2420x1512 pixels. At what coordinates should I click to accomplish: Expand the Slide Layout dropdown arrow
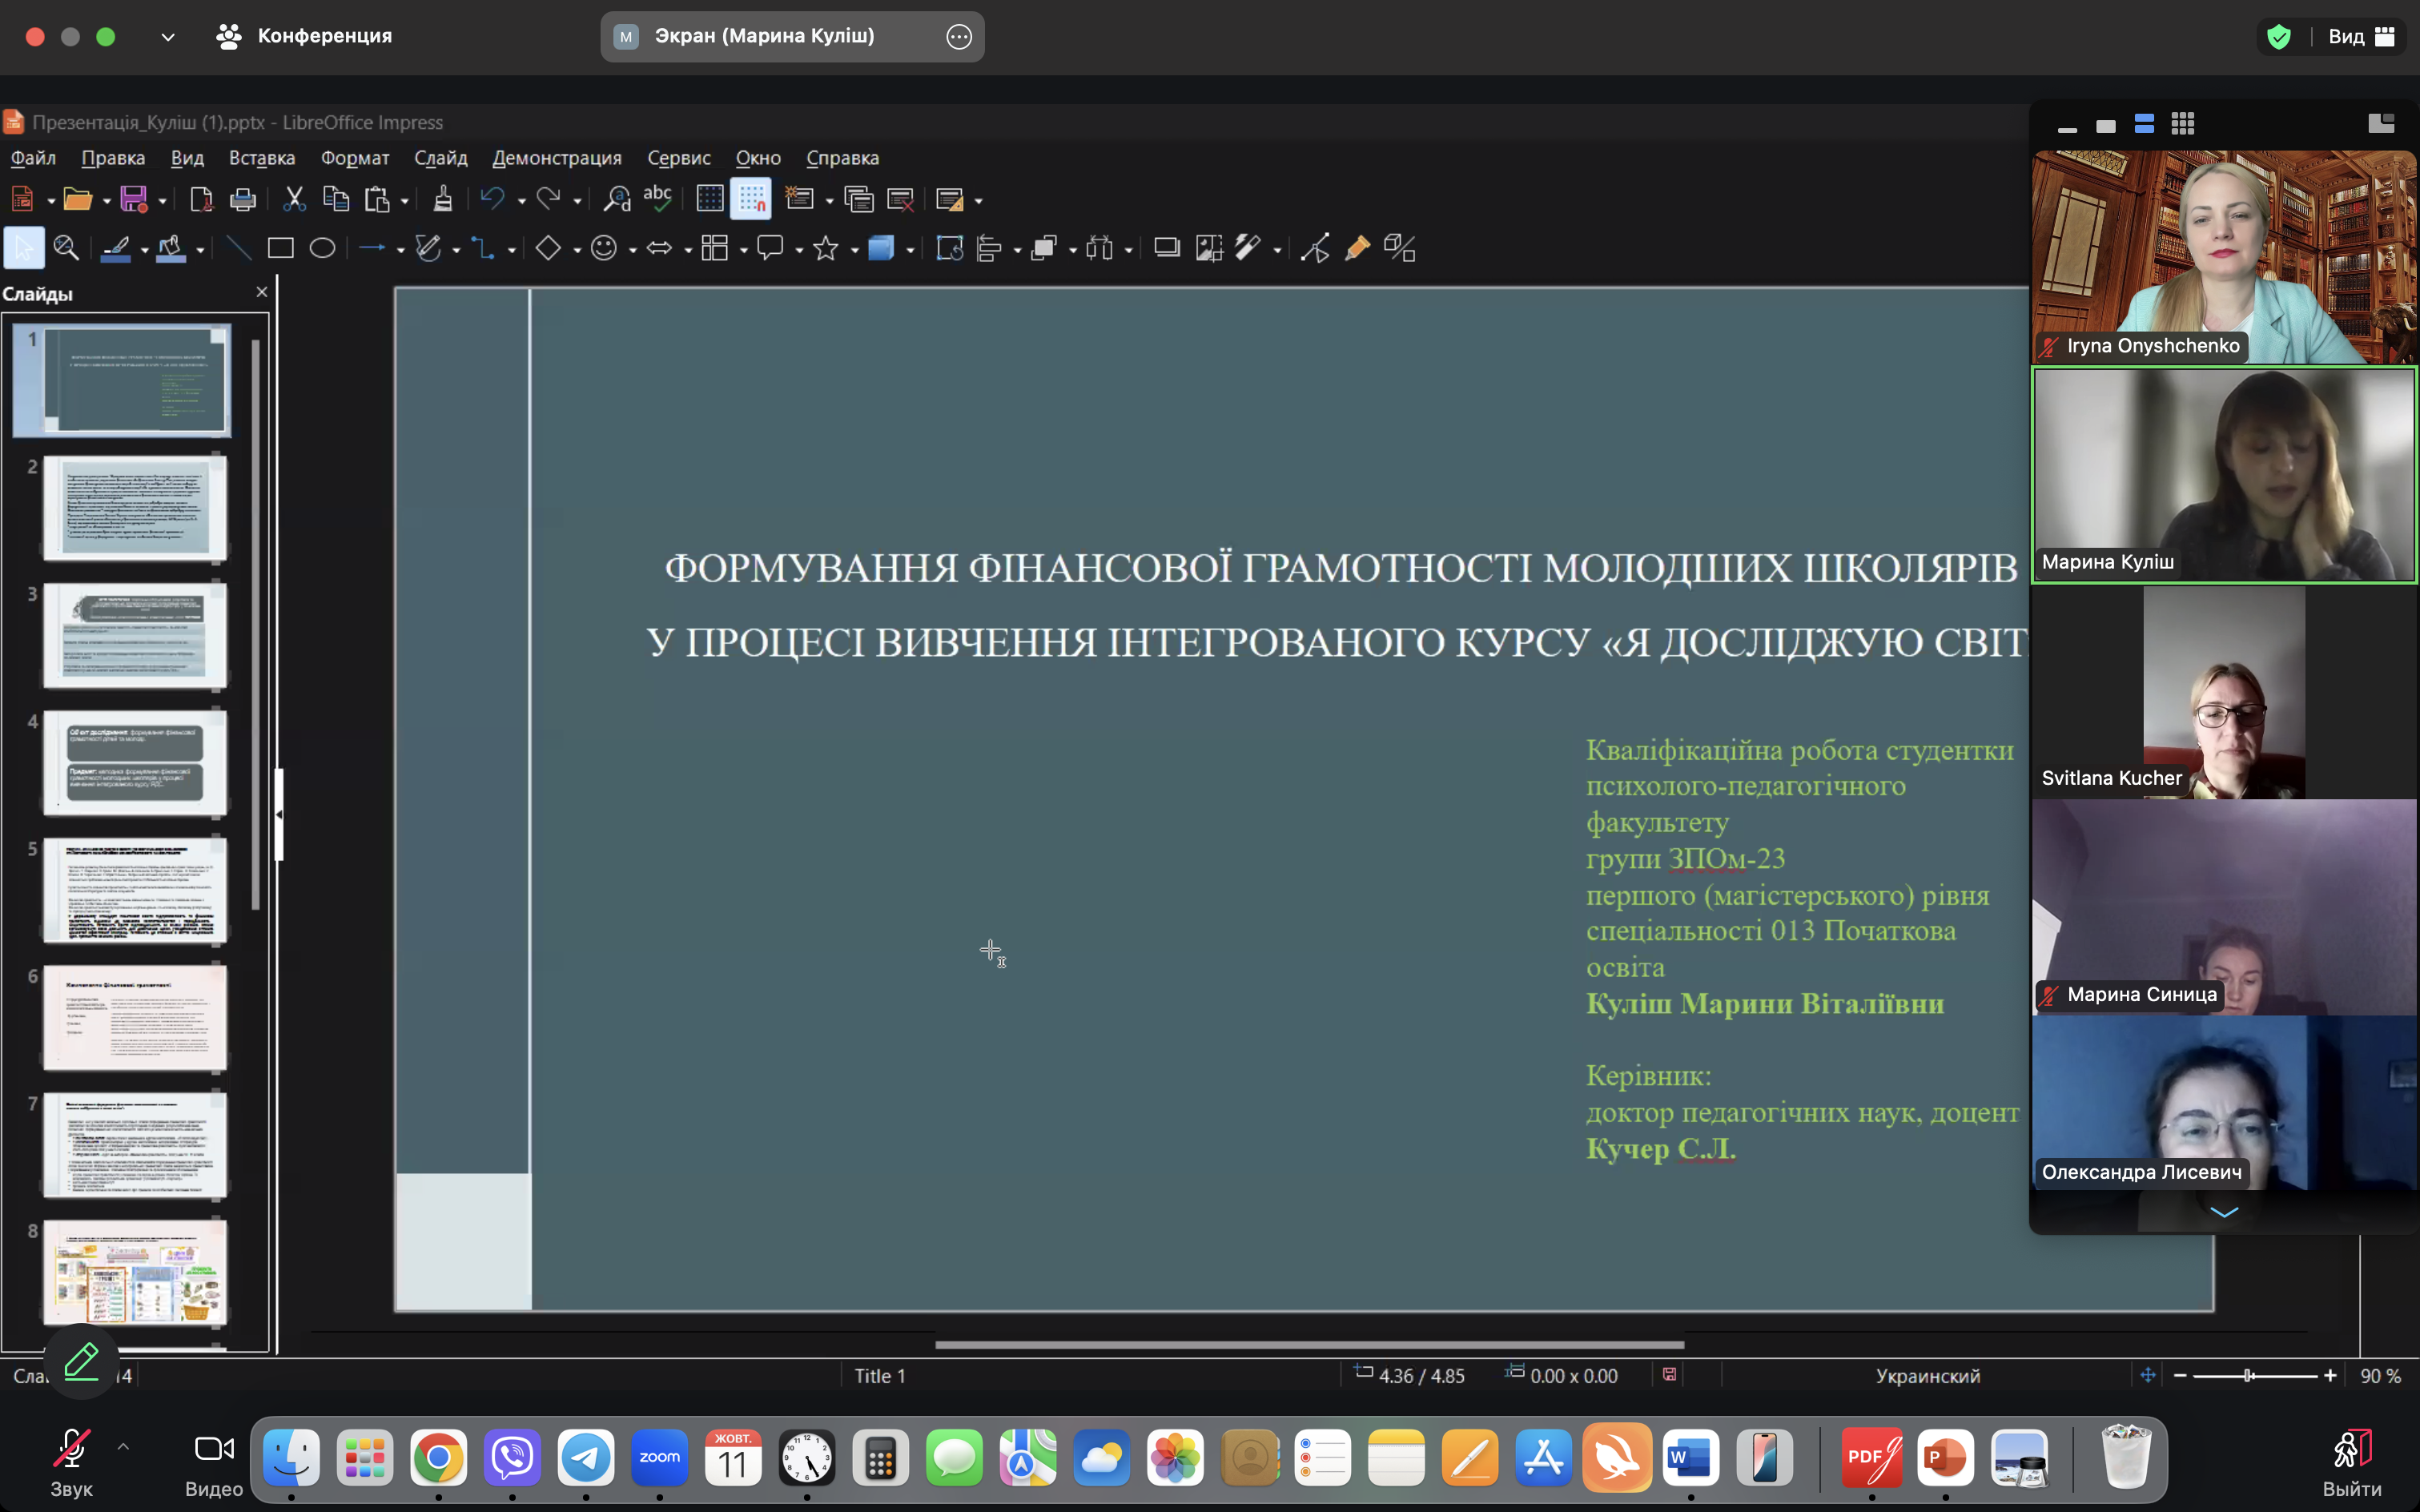point(979,201)
